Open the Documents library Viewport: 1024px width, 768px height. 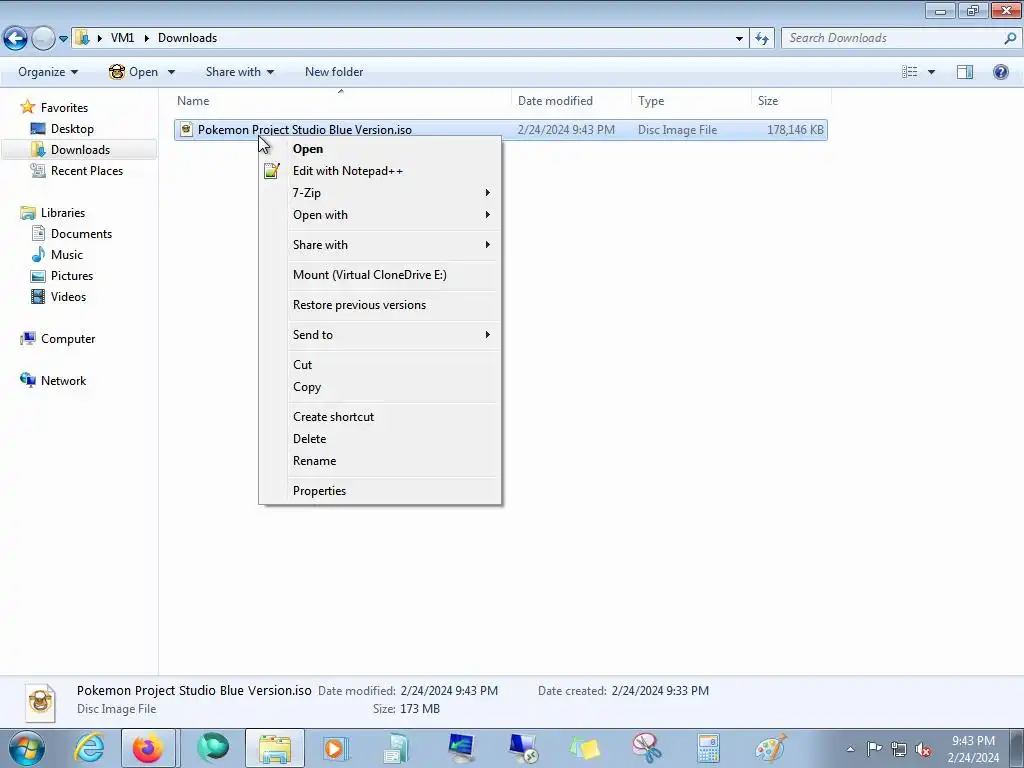coord(81,234)
